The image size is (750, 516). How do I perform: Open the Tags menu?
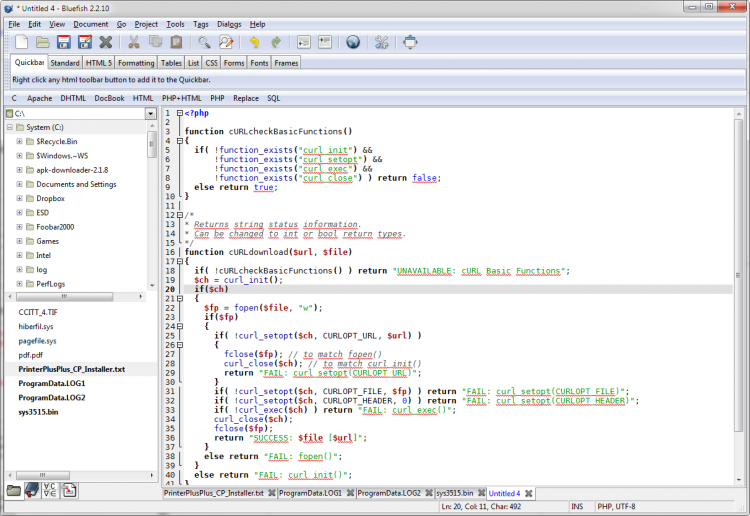tap(201, 23)
